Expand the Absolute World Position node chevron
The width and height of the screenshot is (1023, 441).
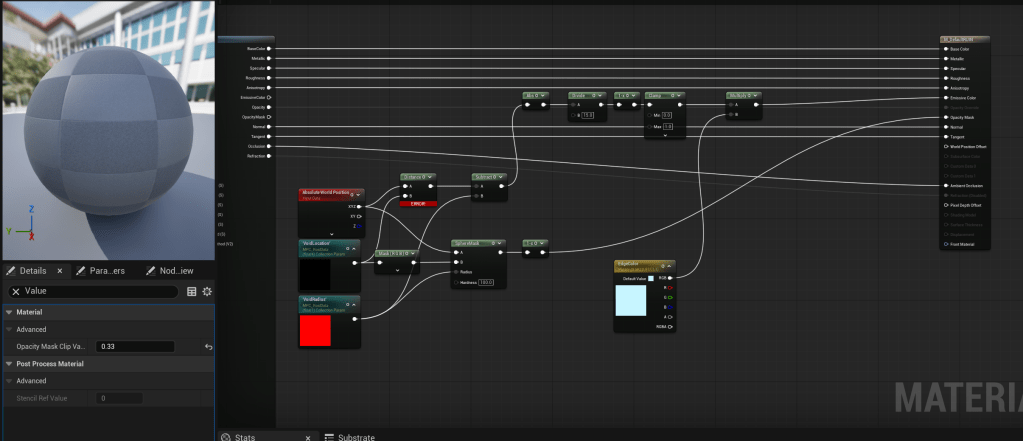pyautogui.click(x=330, y=233)
